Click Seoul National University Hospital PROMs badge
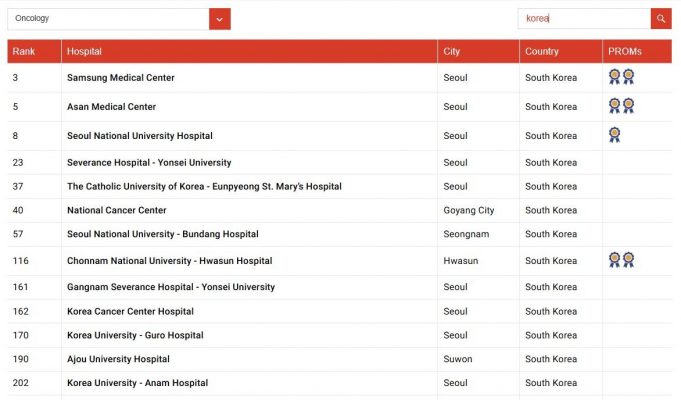Image resolution: width=681 pixels, height=400 pixels. (x=614, y=135)
